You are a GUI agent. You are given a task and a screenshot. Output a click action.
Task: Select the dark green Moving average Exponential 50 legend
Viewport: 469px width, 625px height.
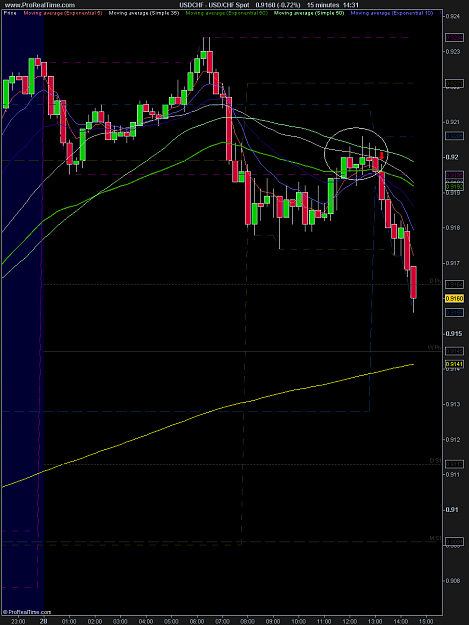click(227, 13)
